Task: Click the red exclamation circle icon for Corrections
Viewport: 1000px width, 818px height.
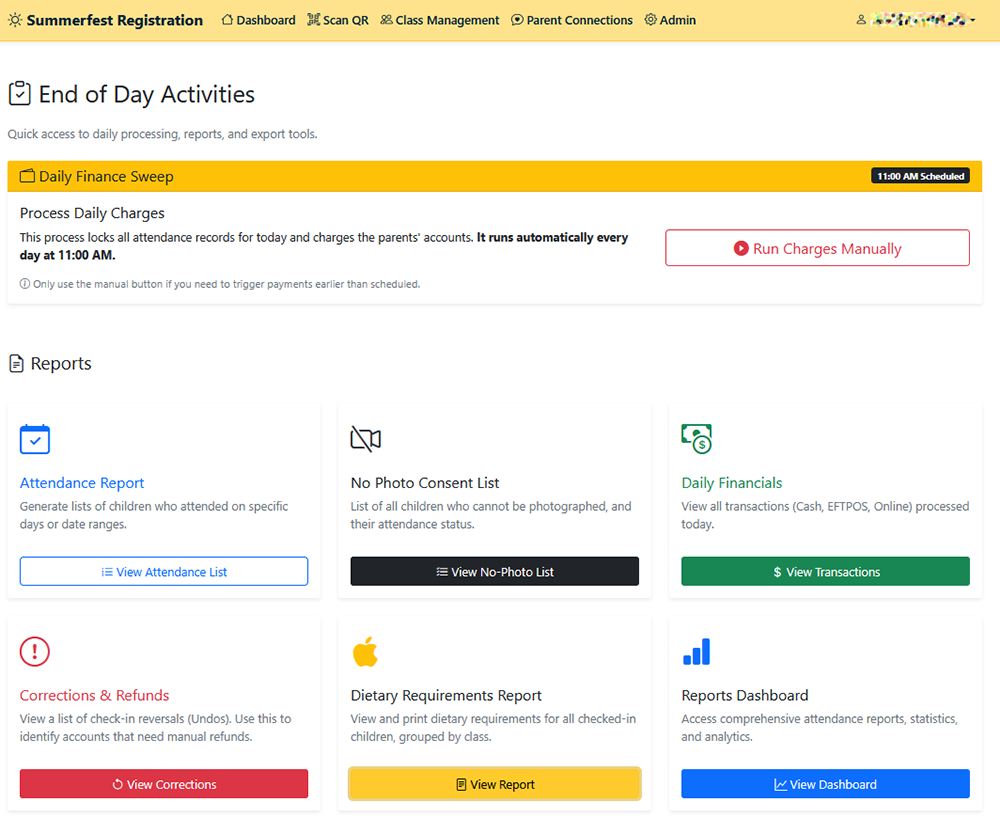Action: 34,652
